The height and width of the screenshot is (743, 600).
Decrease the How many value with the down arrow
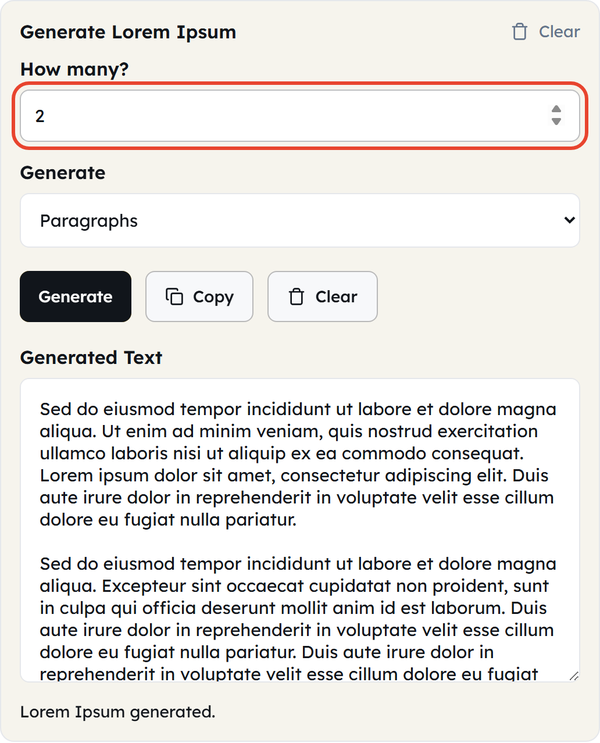[556, 121]
